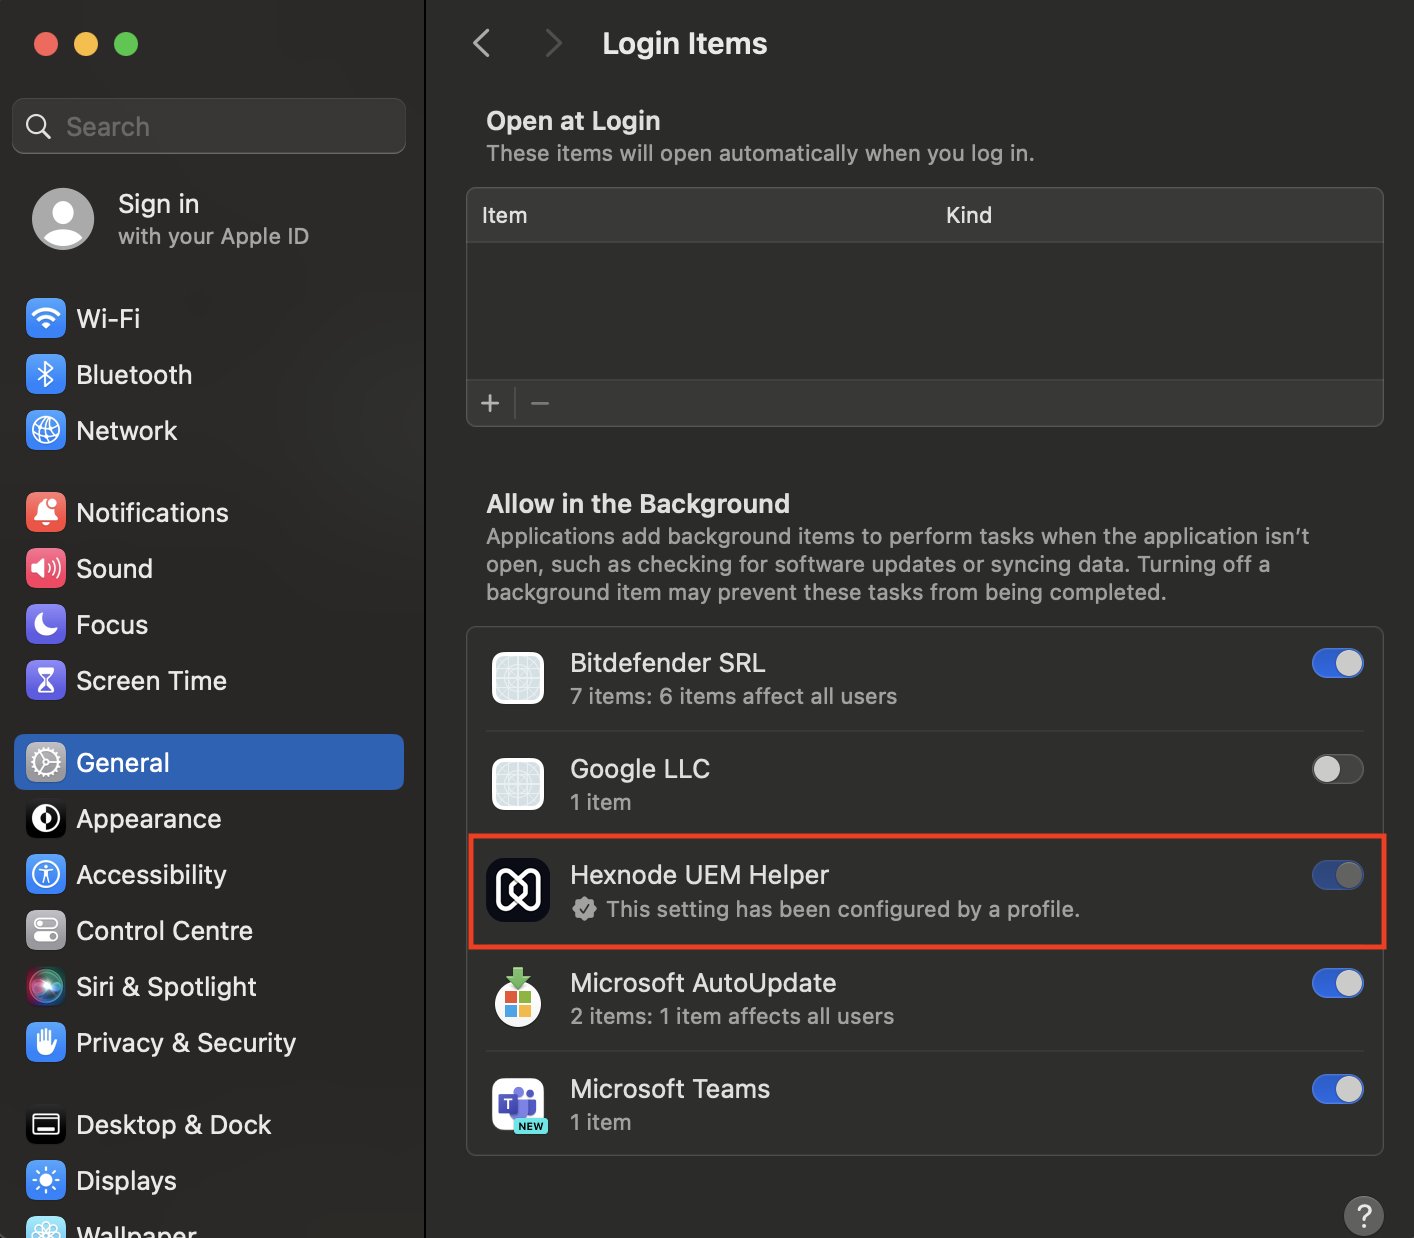This screenshot has height=1238, width=1414.
Task: Click the Screen Time hourglass icon
Action: click(x=46, y=681)
